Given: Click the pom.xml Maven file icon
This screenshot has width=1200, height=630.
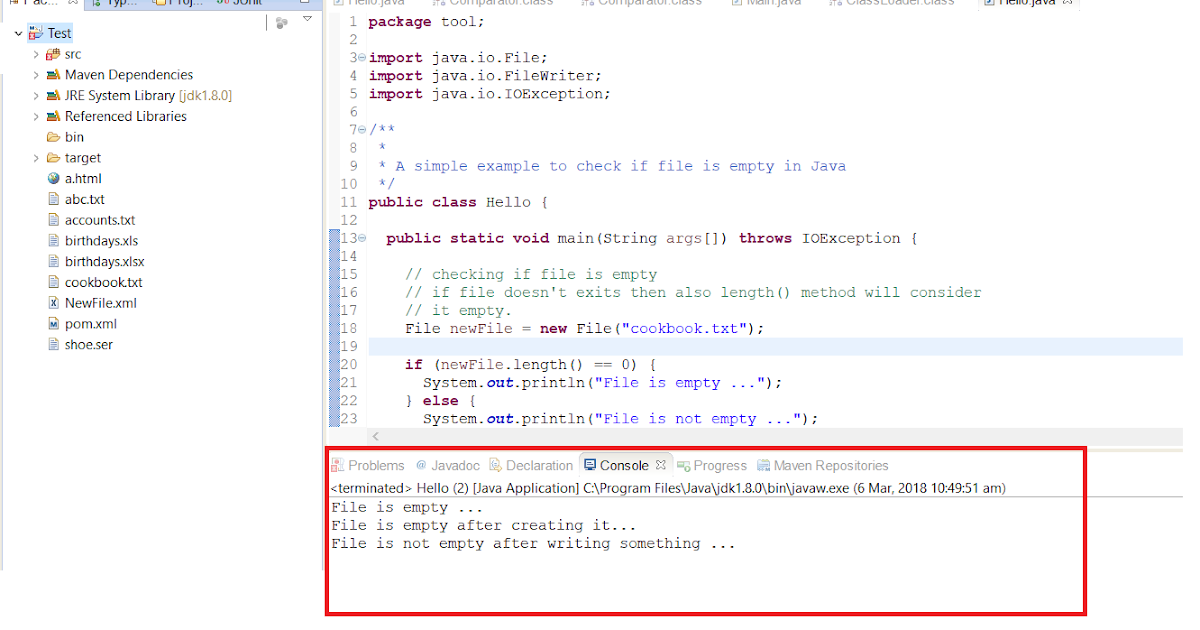Looking at the screenshot, I should pos(52,323).
